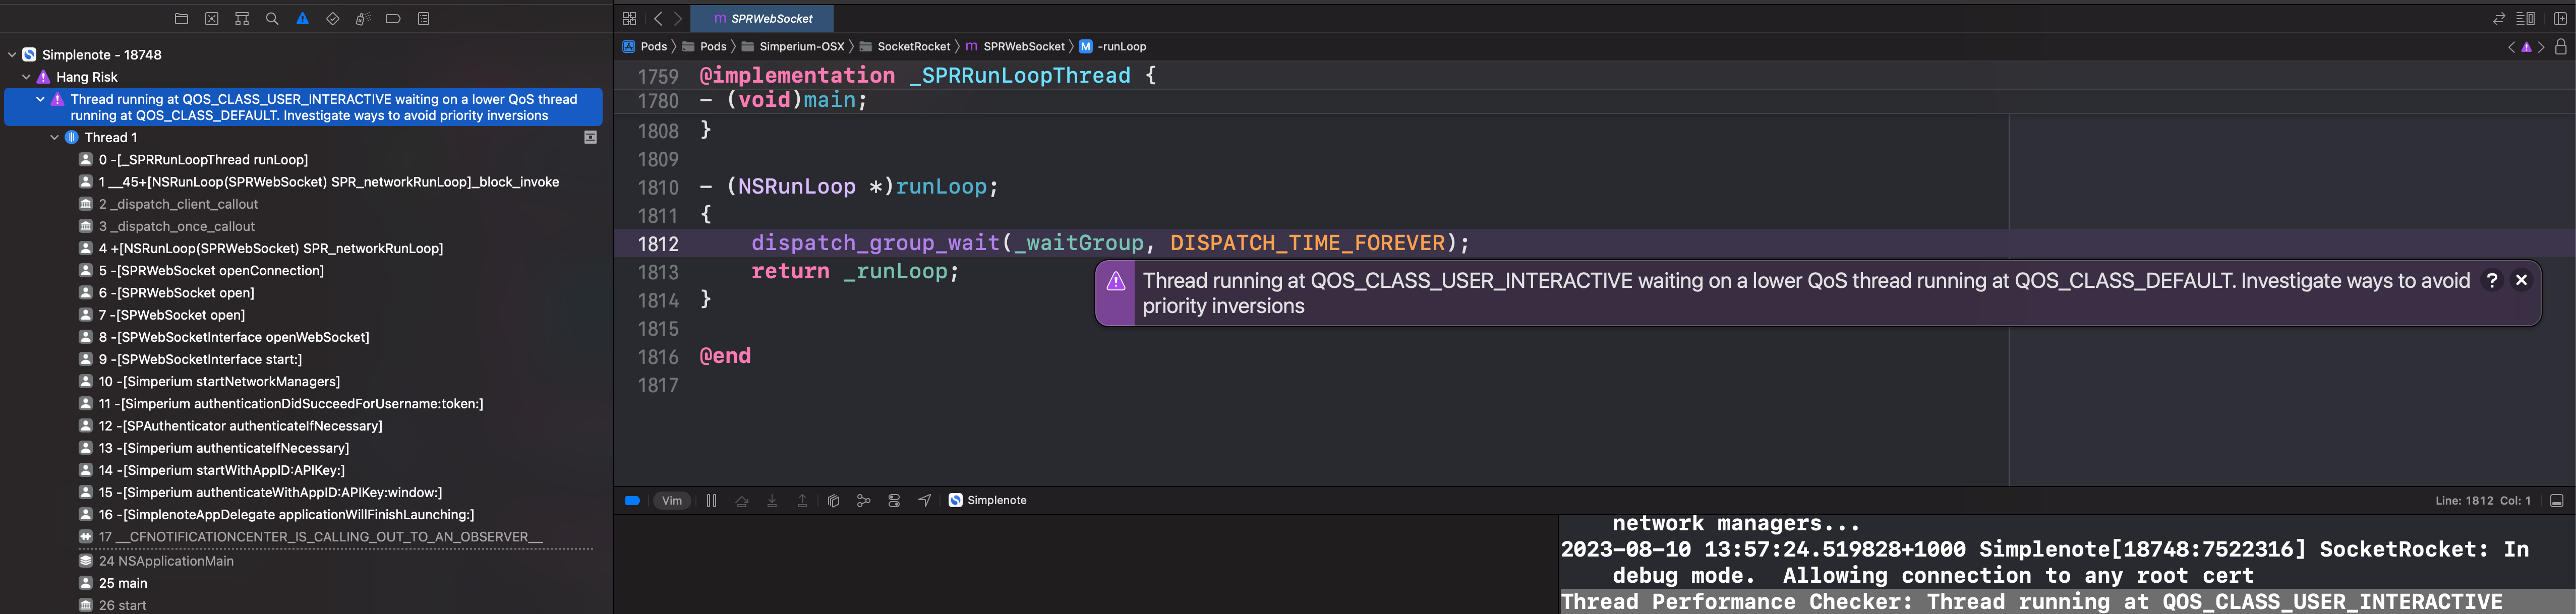Click the Step Out icon in debug bar
The height and width of the screenshot is (614, 2576).
tap(802, 500)
